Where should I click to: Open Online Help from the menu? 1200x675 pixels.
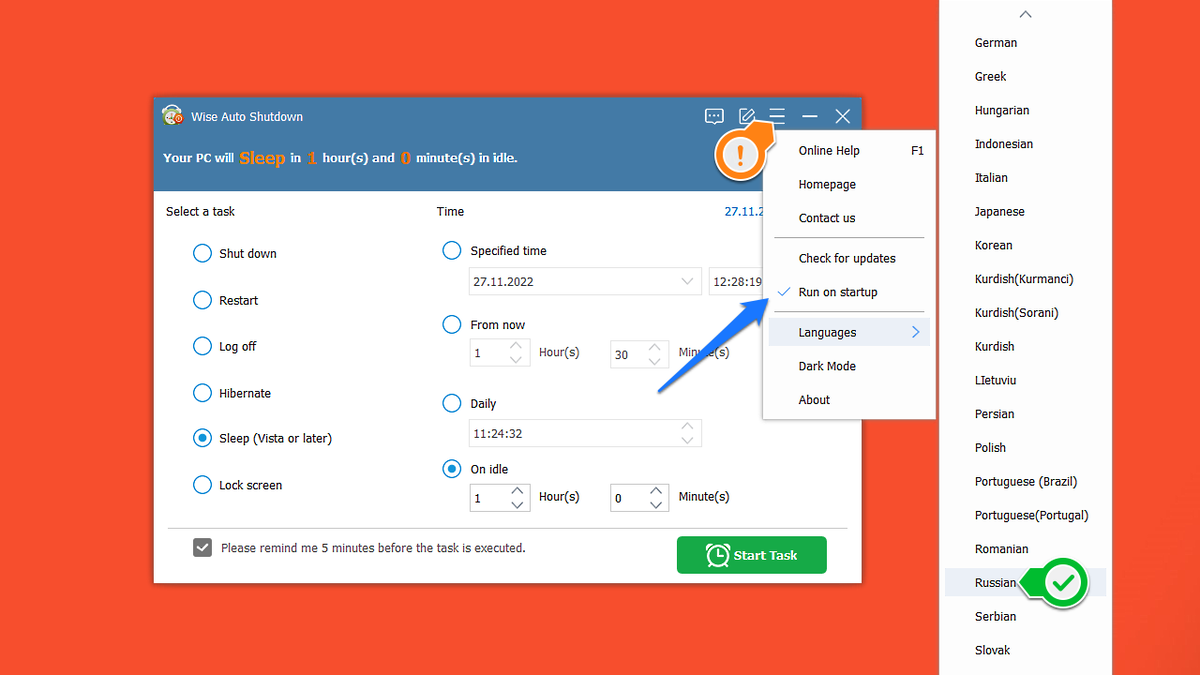(849, 150)
